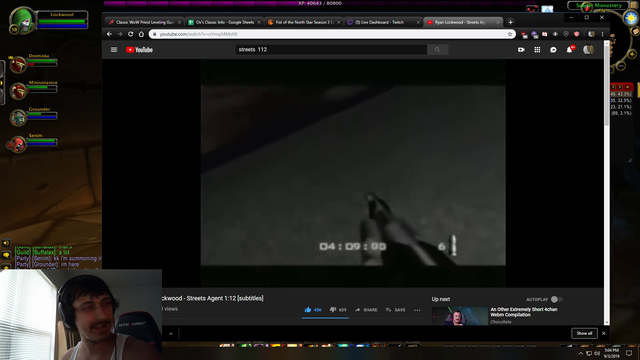Toggle the Autoplay switch
The image size is (640, 360).
pos(557,299)
